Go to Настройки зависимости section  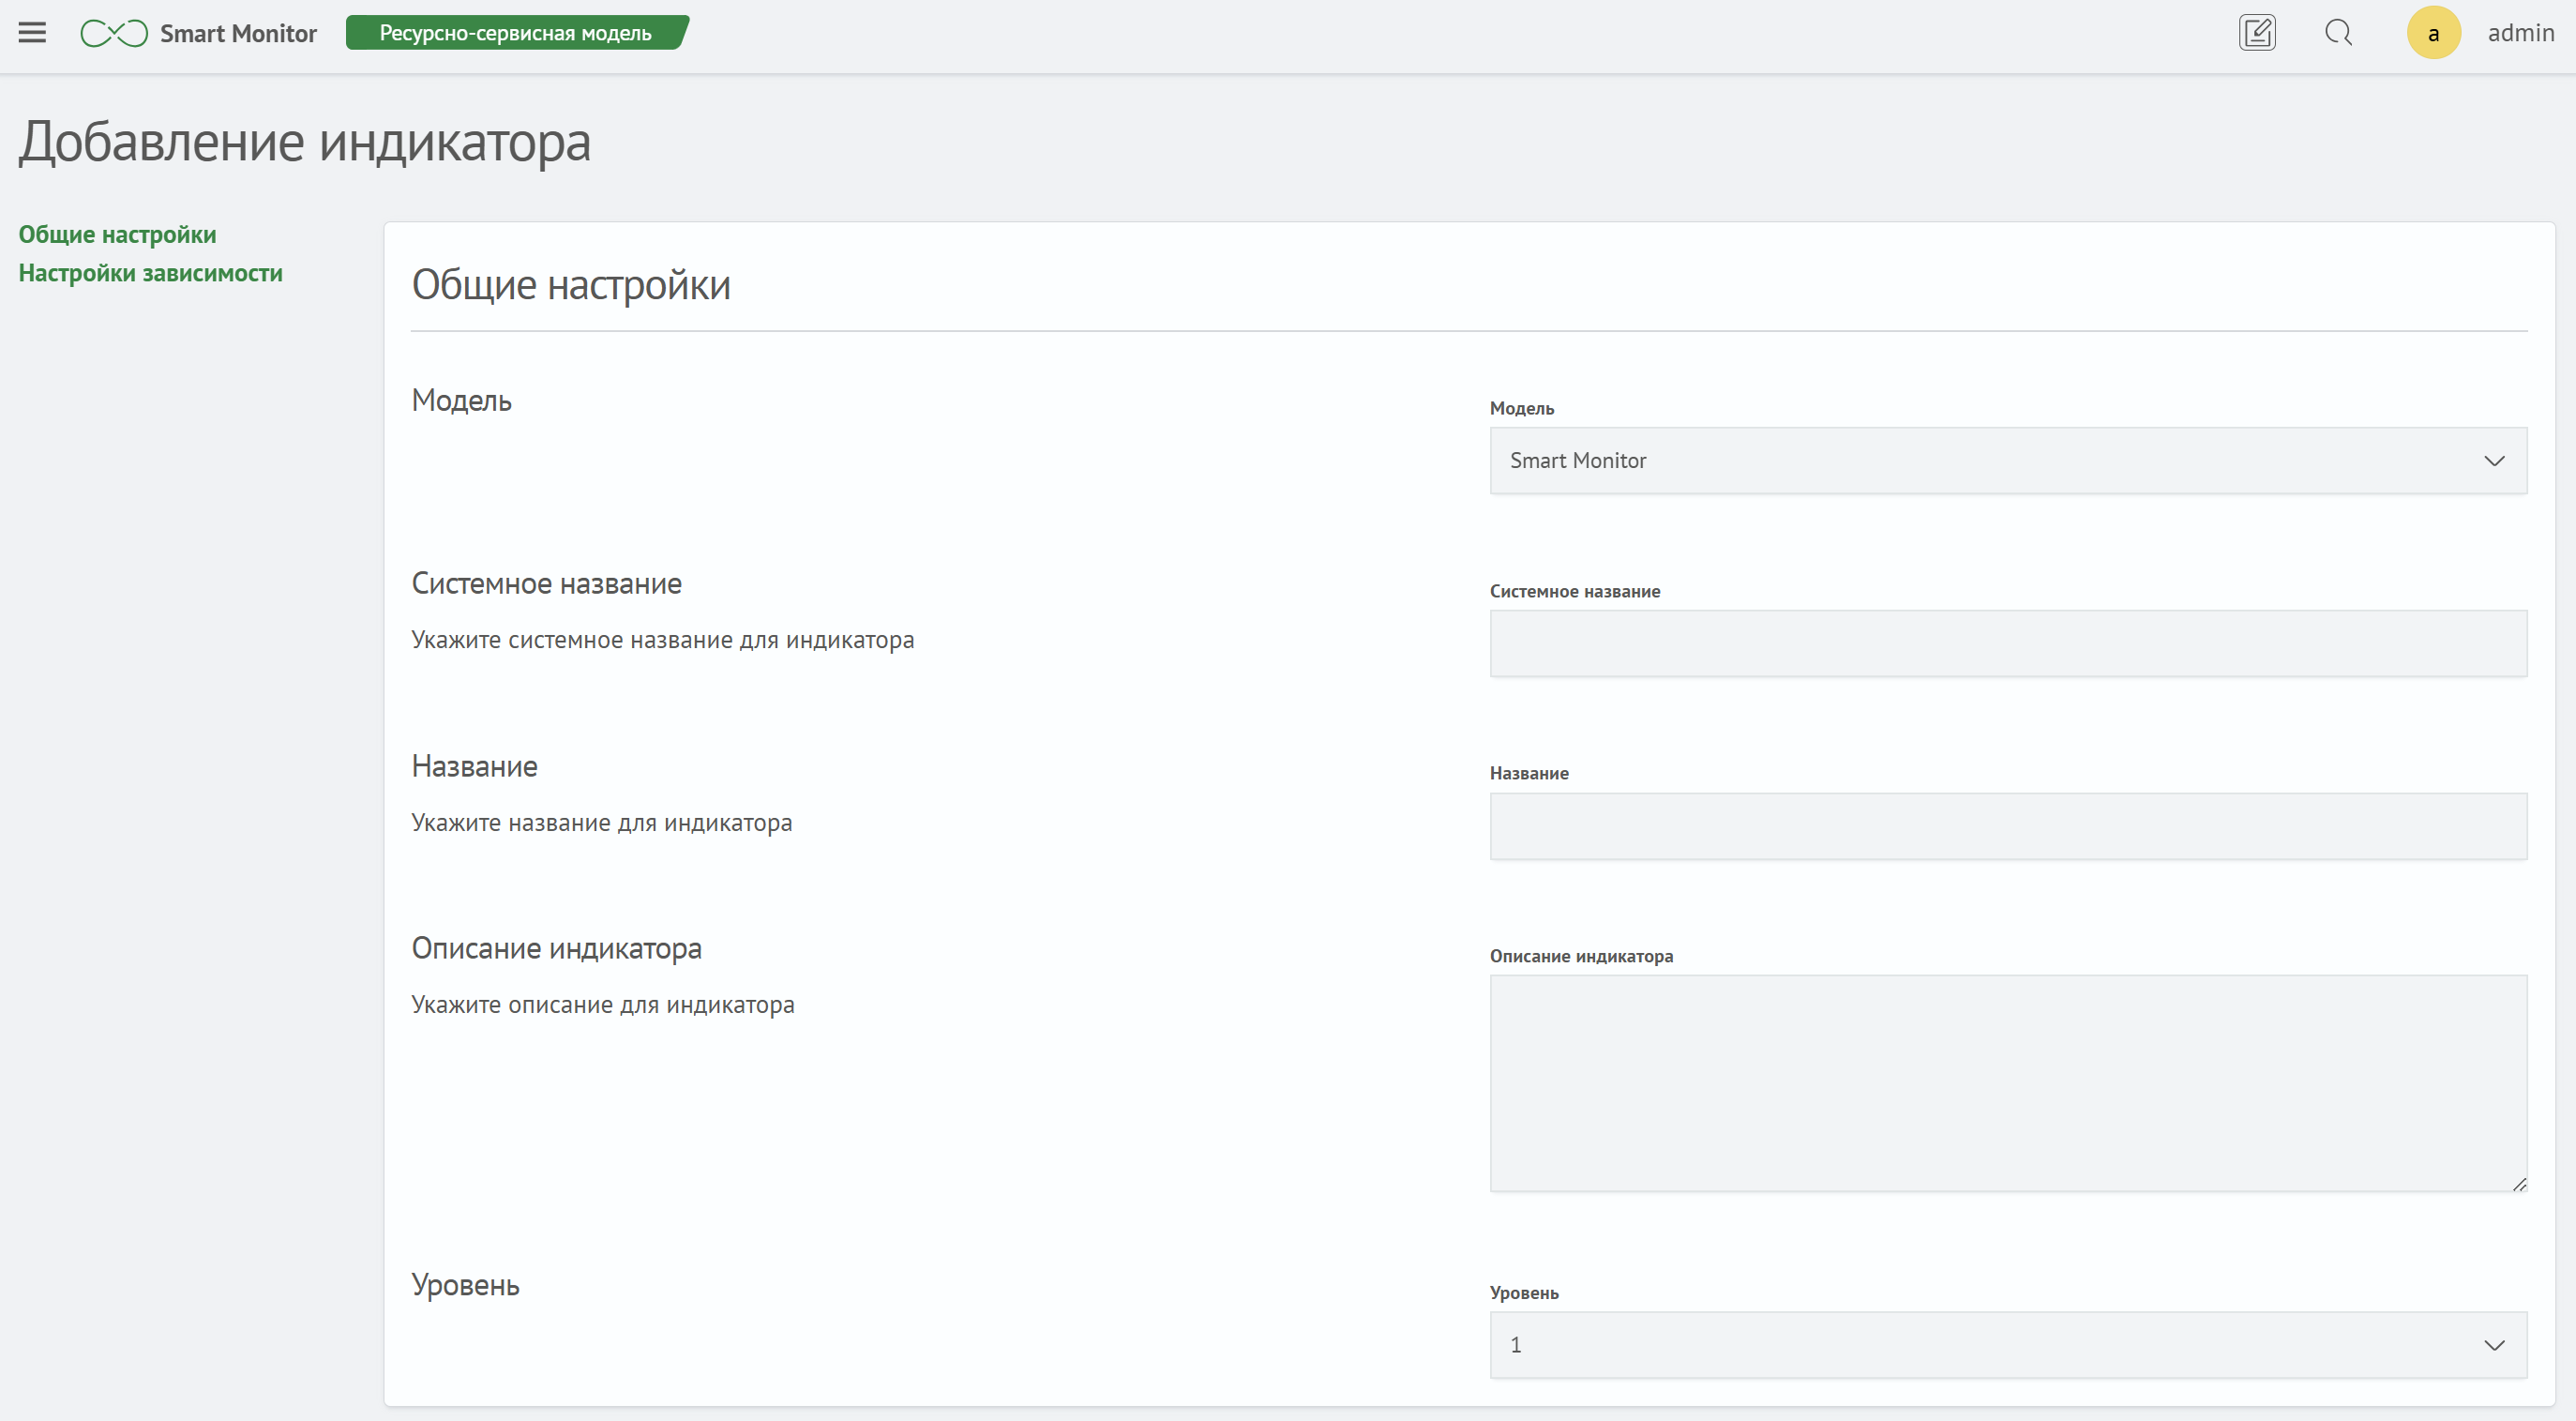click(150, 273)
